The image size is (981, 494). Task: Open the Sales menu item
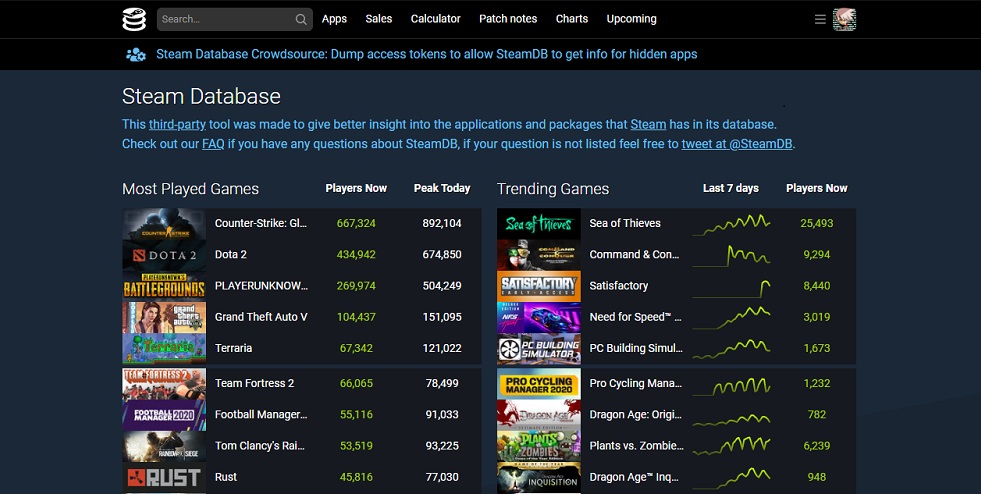[379, 19]
